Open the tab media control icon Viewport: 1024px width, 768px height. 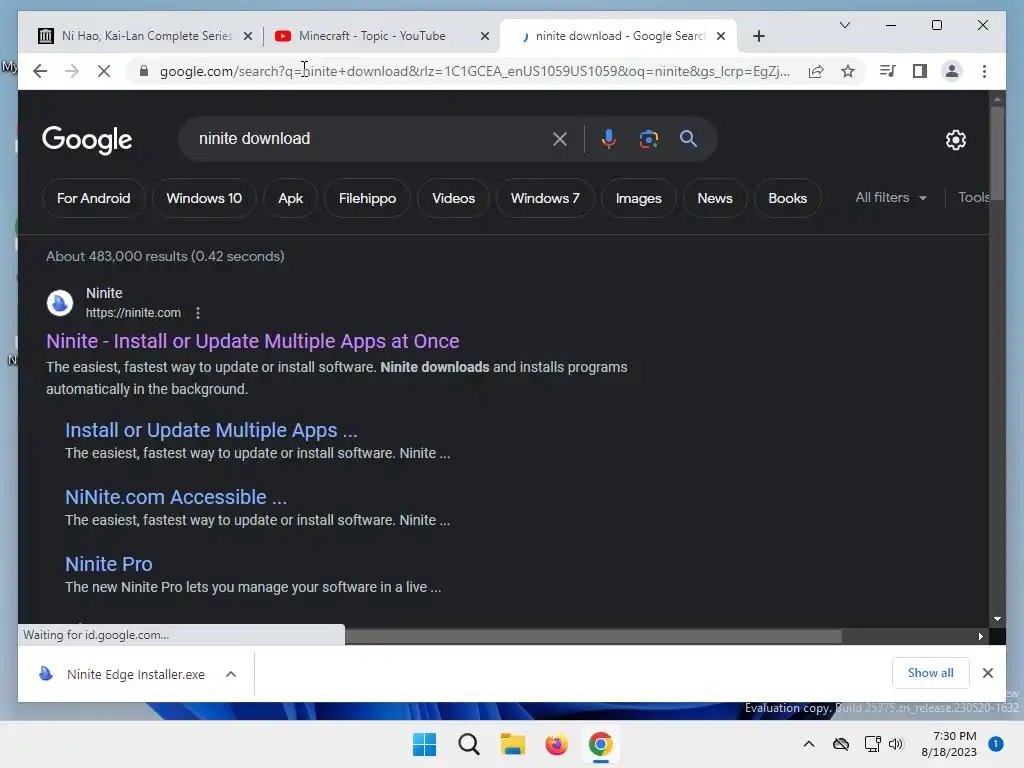click(887, 71)
